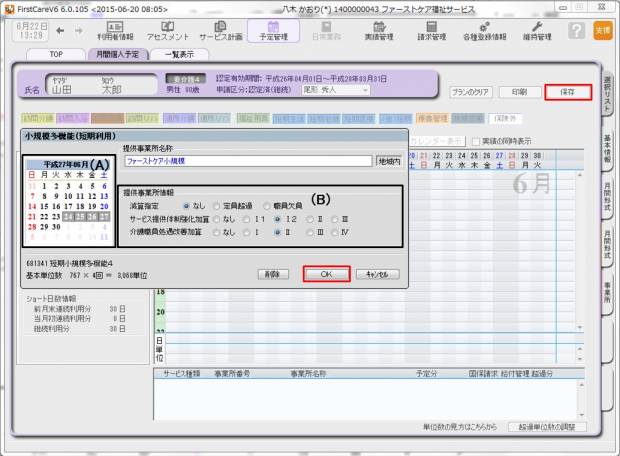This screenshot has height=456, width=620.
Task: Select the 基本情報 side tab
Action: click(x=607, y=150)
